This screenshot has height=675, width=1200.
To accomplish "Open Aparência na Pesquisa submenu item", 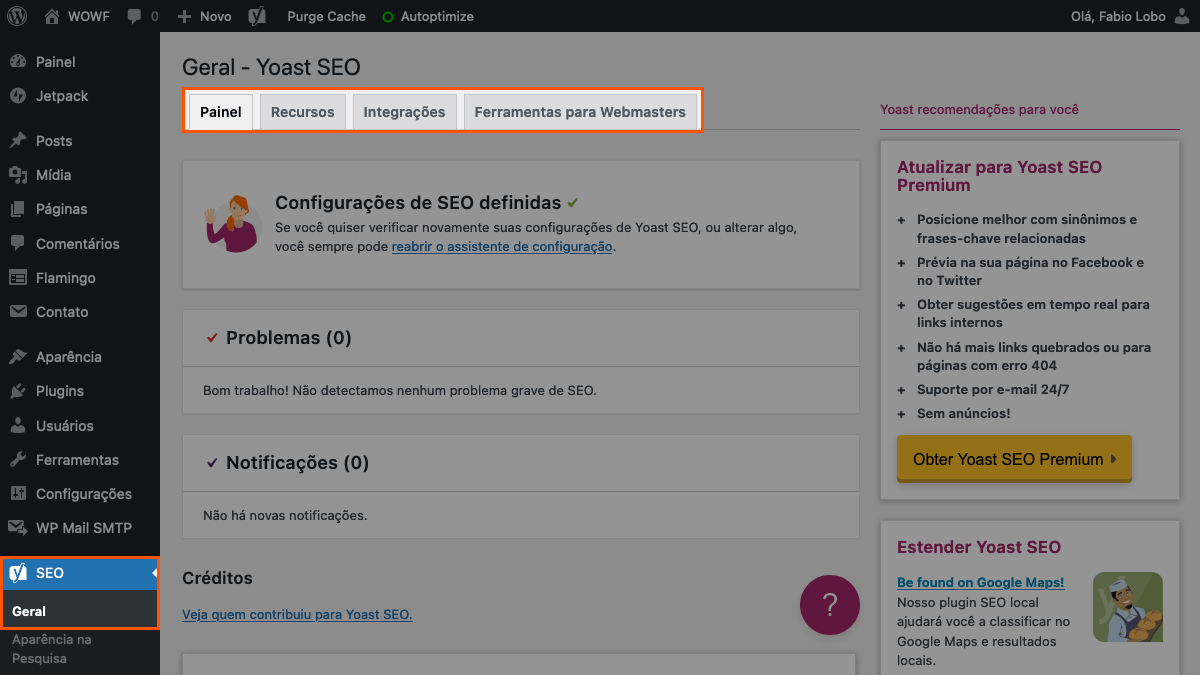I will tap(51, 649).
